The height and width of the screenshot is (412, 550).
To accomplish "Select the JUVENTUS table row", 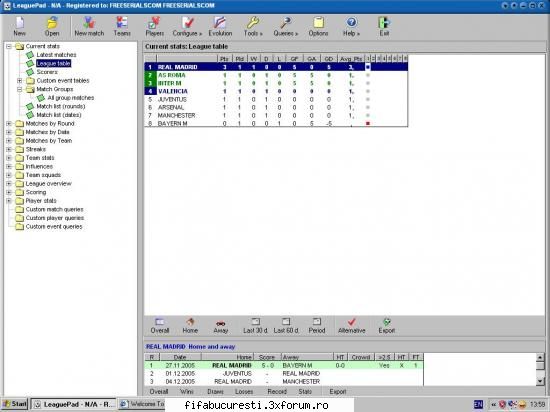I will 276,99.
